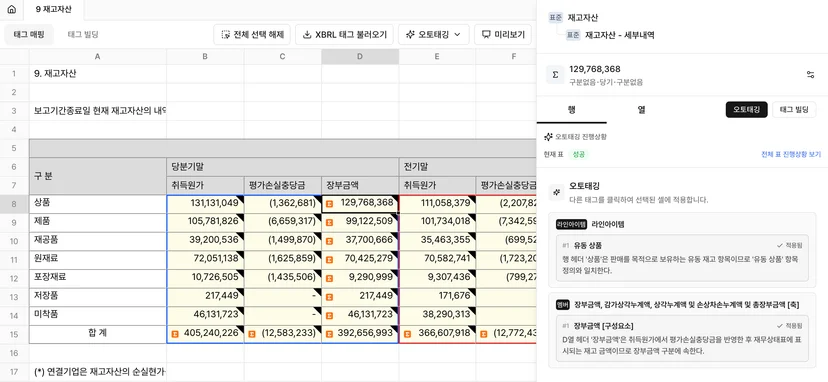Click tag icon in cell 99,122,509

(330, 223)
